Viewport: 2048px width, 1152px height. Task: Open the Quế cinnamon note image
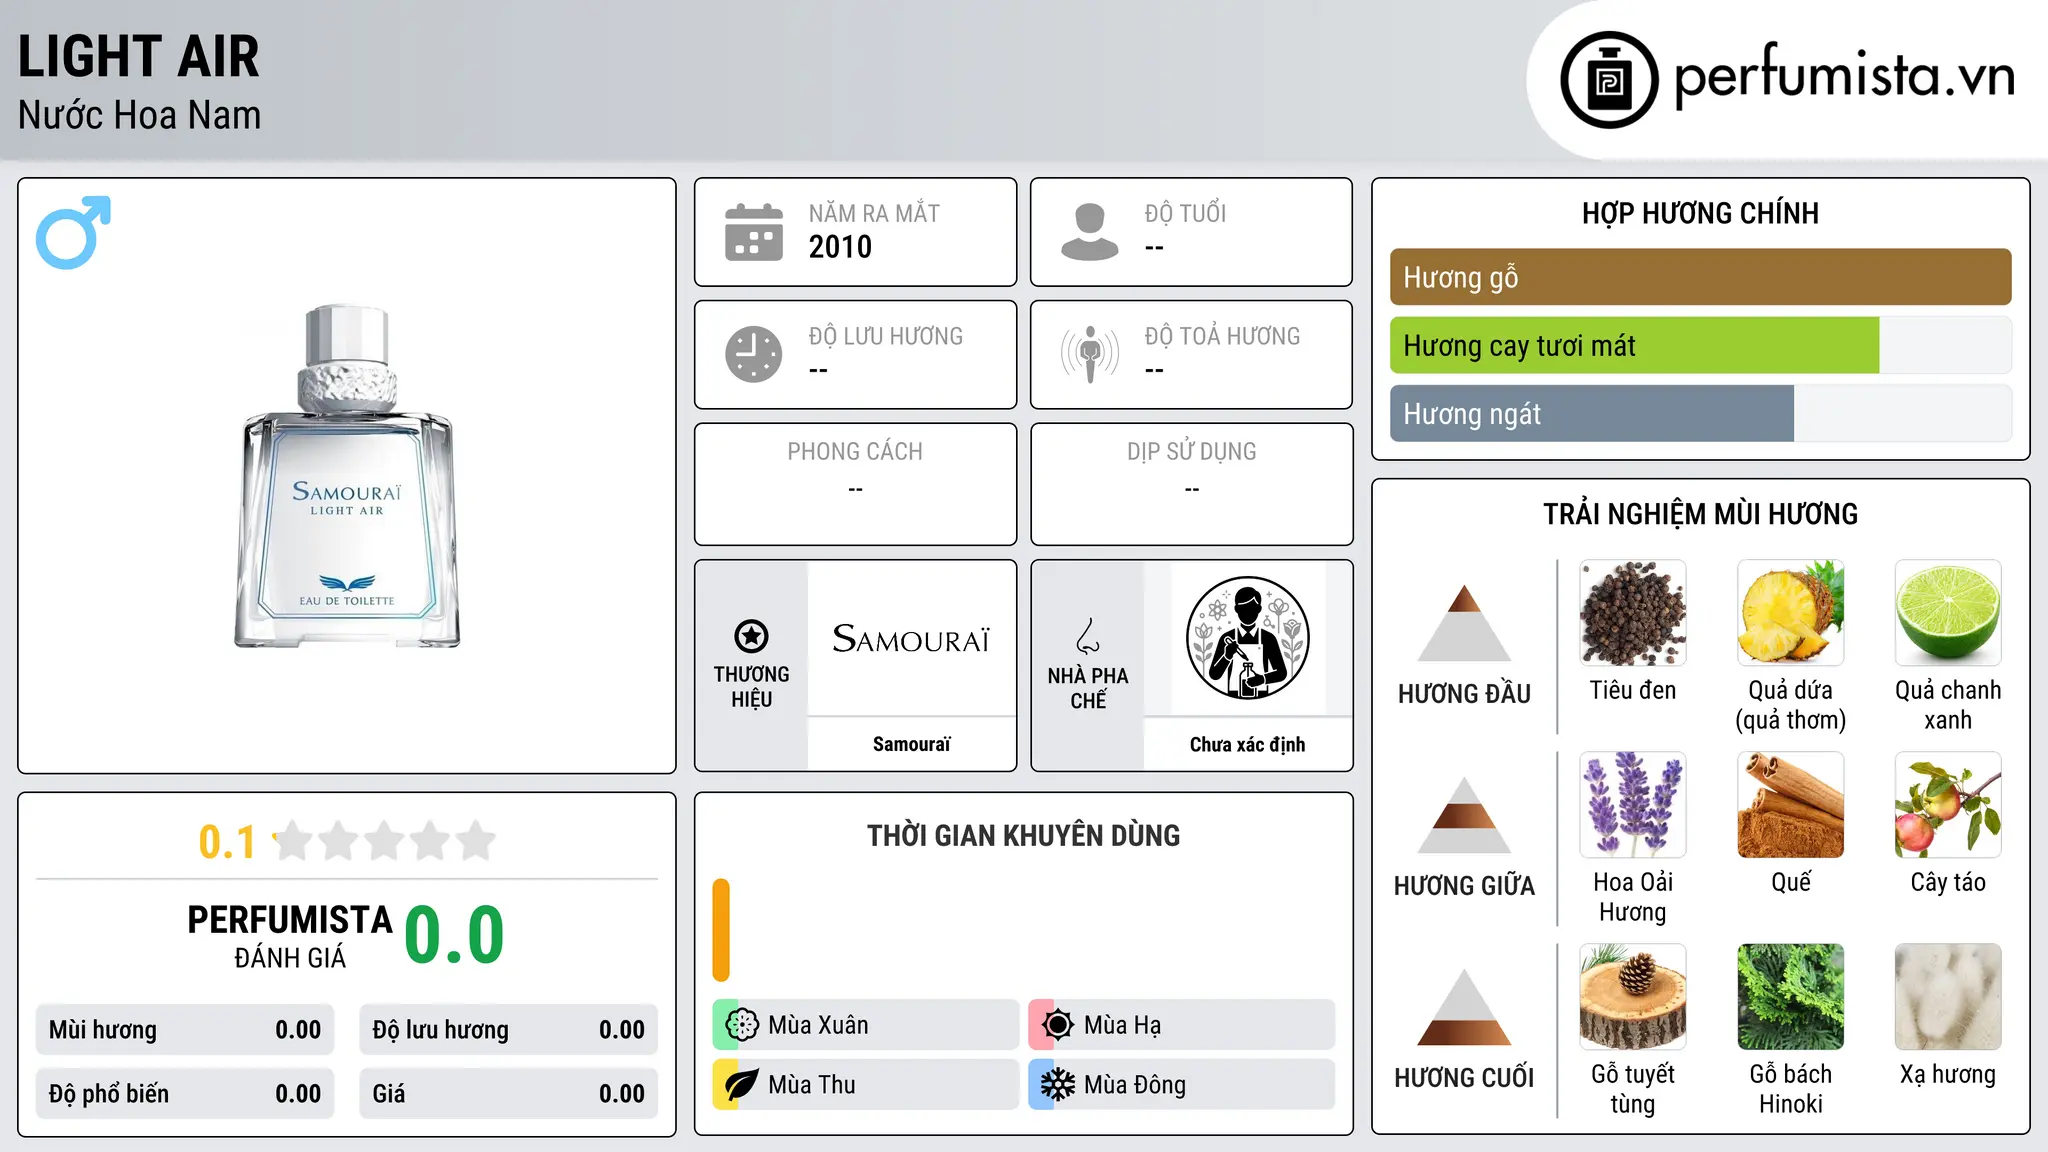1790,805
